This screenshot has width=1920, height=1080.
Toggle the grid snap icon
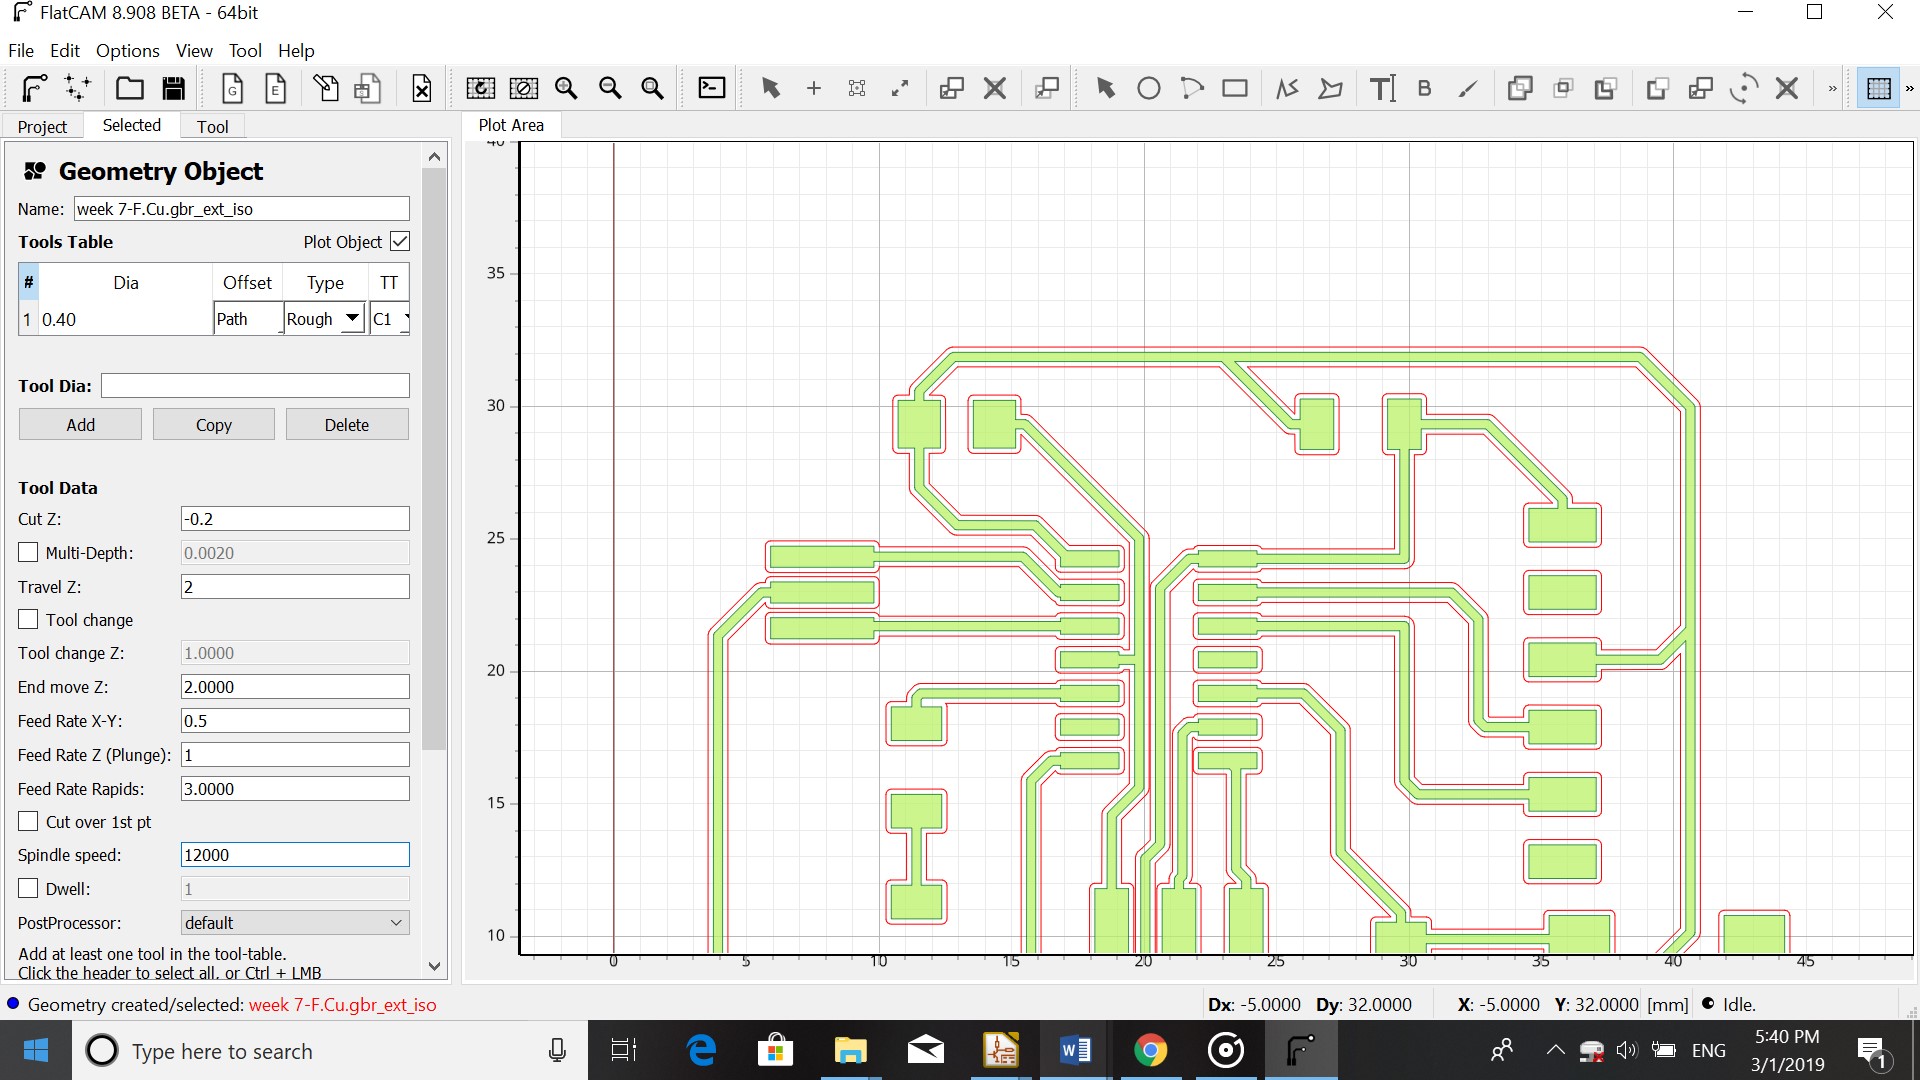tap(1878, 89)
